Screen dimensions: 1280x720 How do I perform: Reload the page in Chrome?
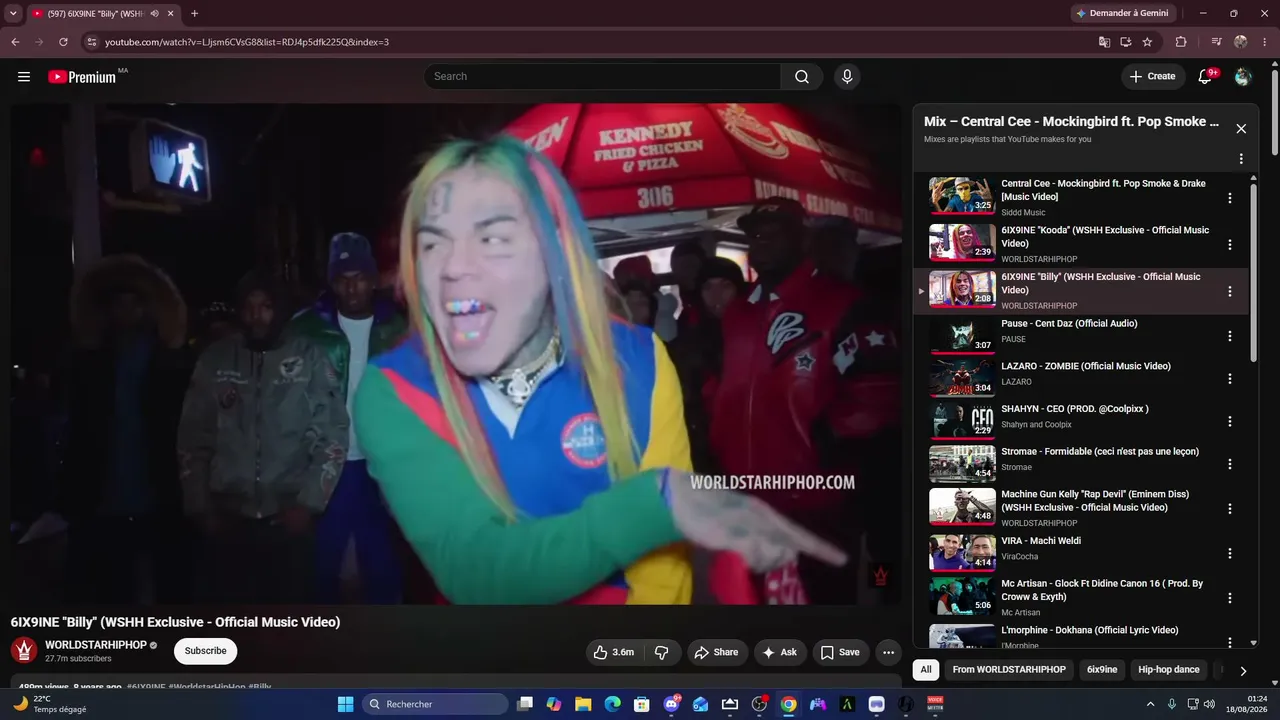point(63,42)
